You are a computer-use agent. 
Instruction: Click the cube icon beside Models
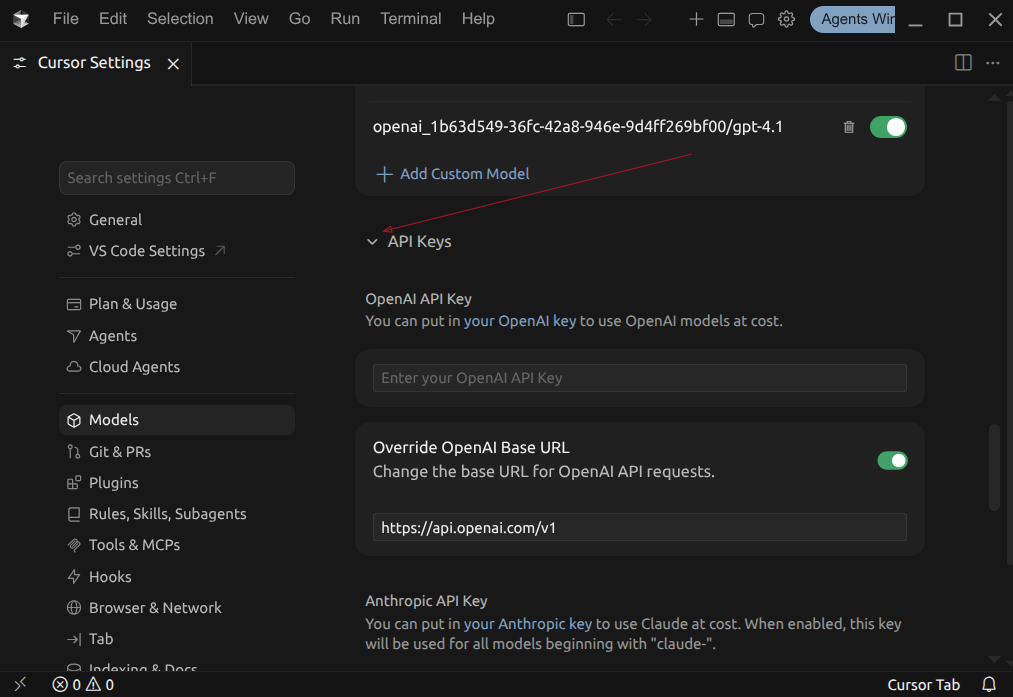pyautogui.click(x=74, y=420)
